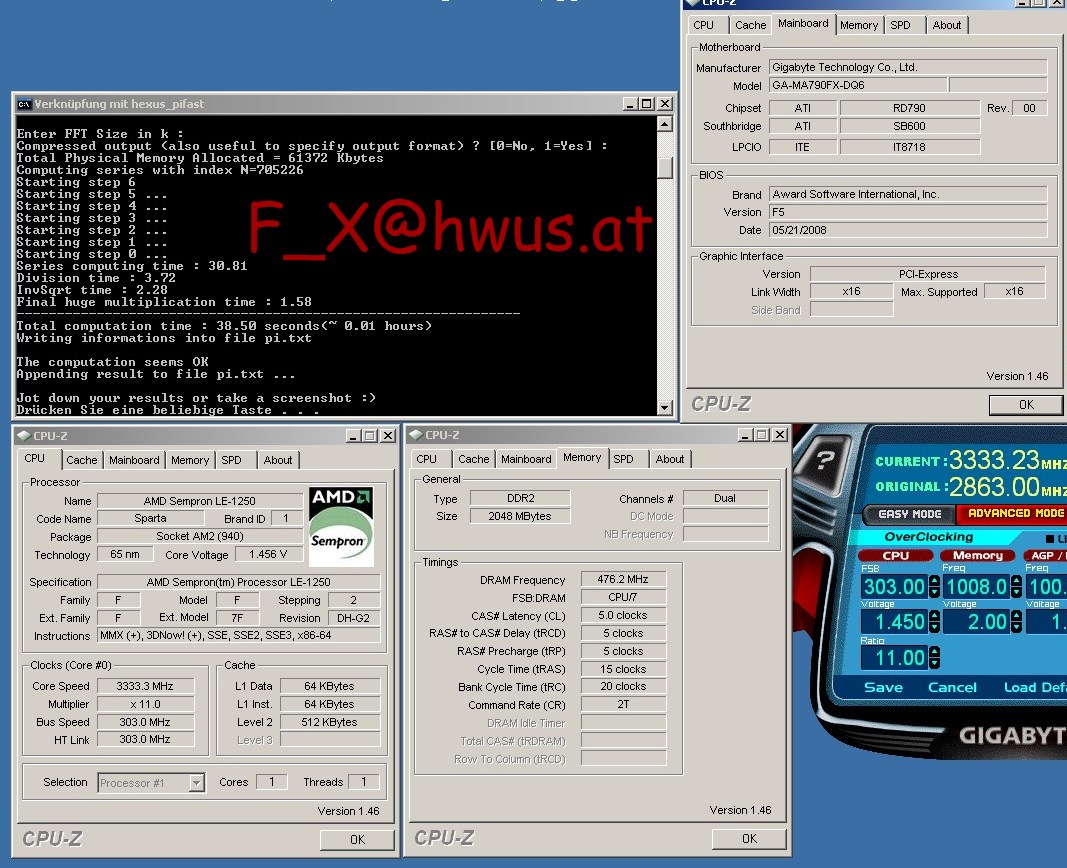Open Cache tab in CPU-Z Memory window
The height and width of the screenshot is (868, 1067).
(474, 459)
